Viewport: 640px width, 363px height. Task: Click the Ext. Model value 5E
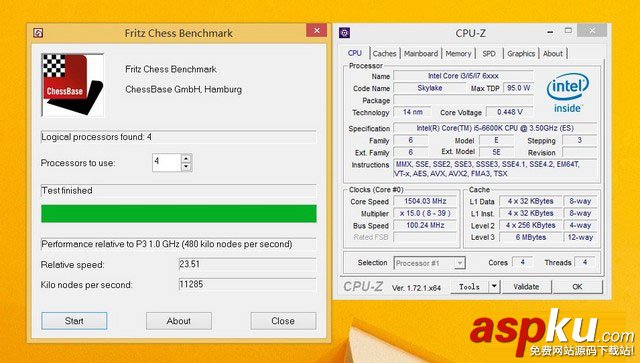[496, 152]
